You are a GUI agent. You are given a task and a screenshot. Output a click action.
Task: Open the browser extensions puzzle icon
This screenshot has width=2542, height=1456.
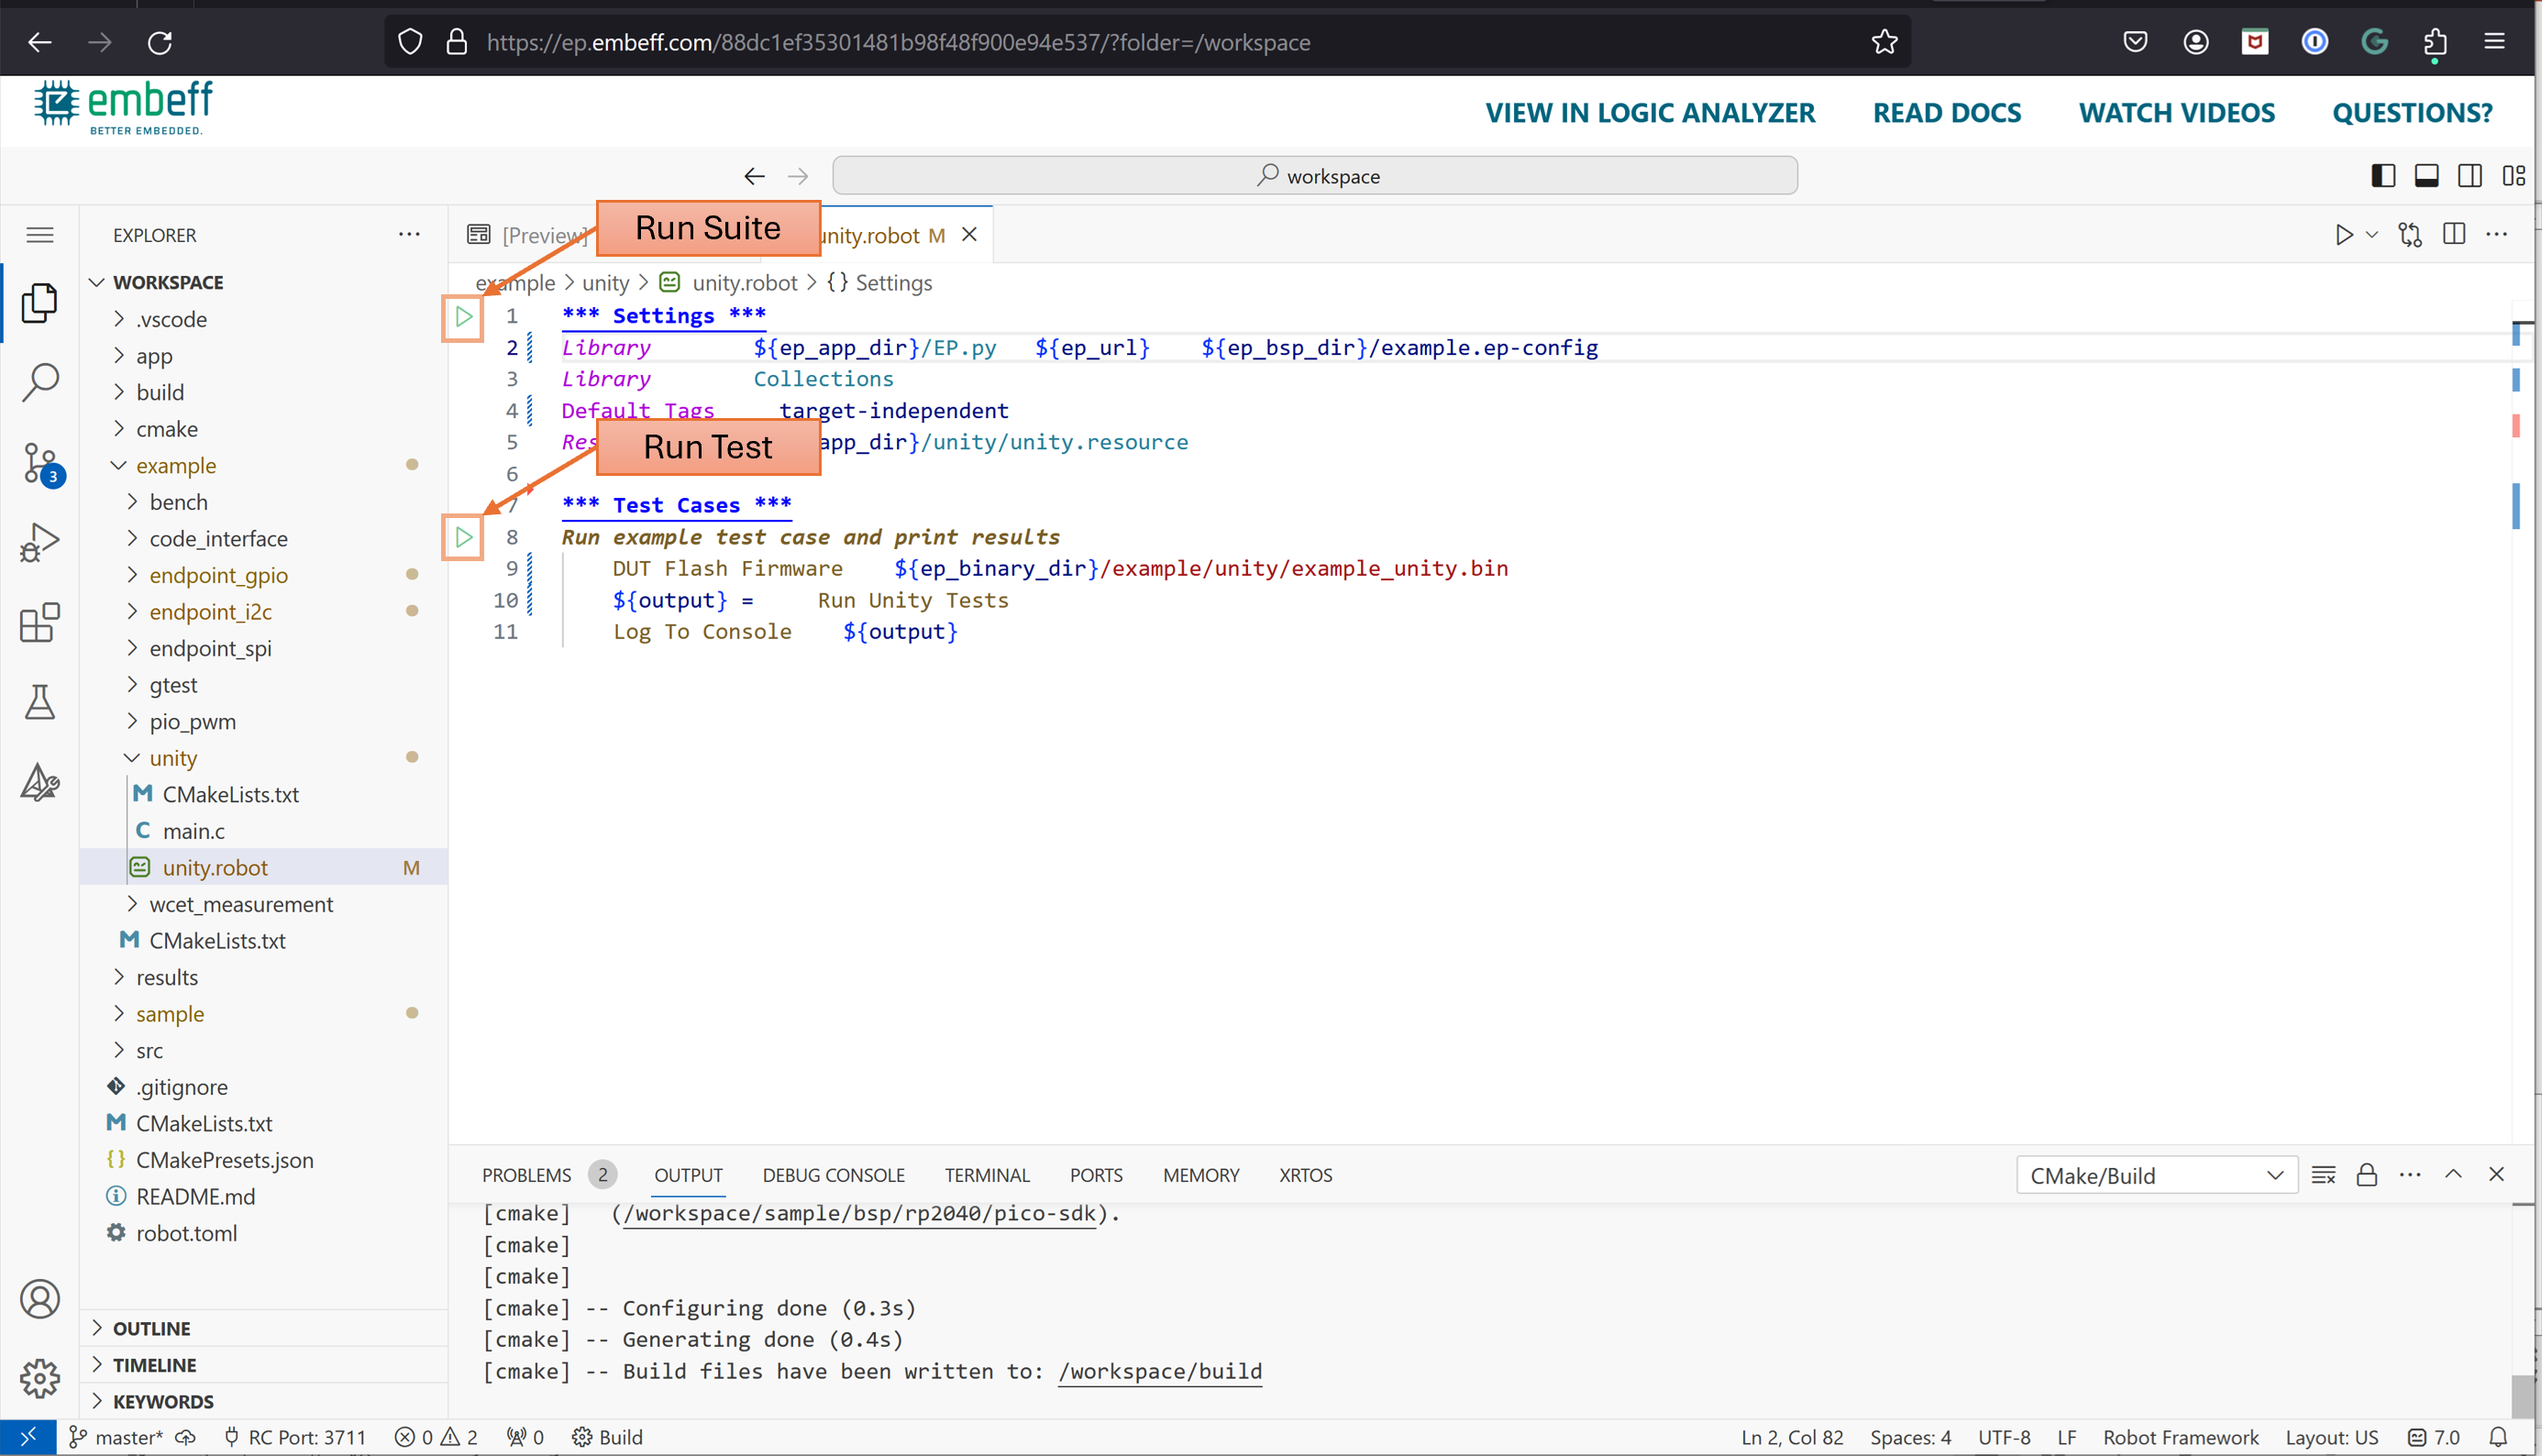click(2435, 42)
